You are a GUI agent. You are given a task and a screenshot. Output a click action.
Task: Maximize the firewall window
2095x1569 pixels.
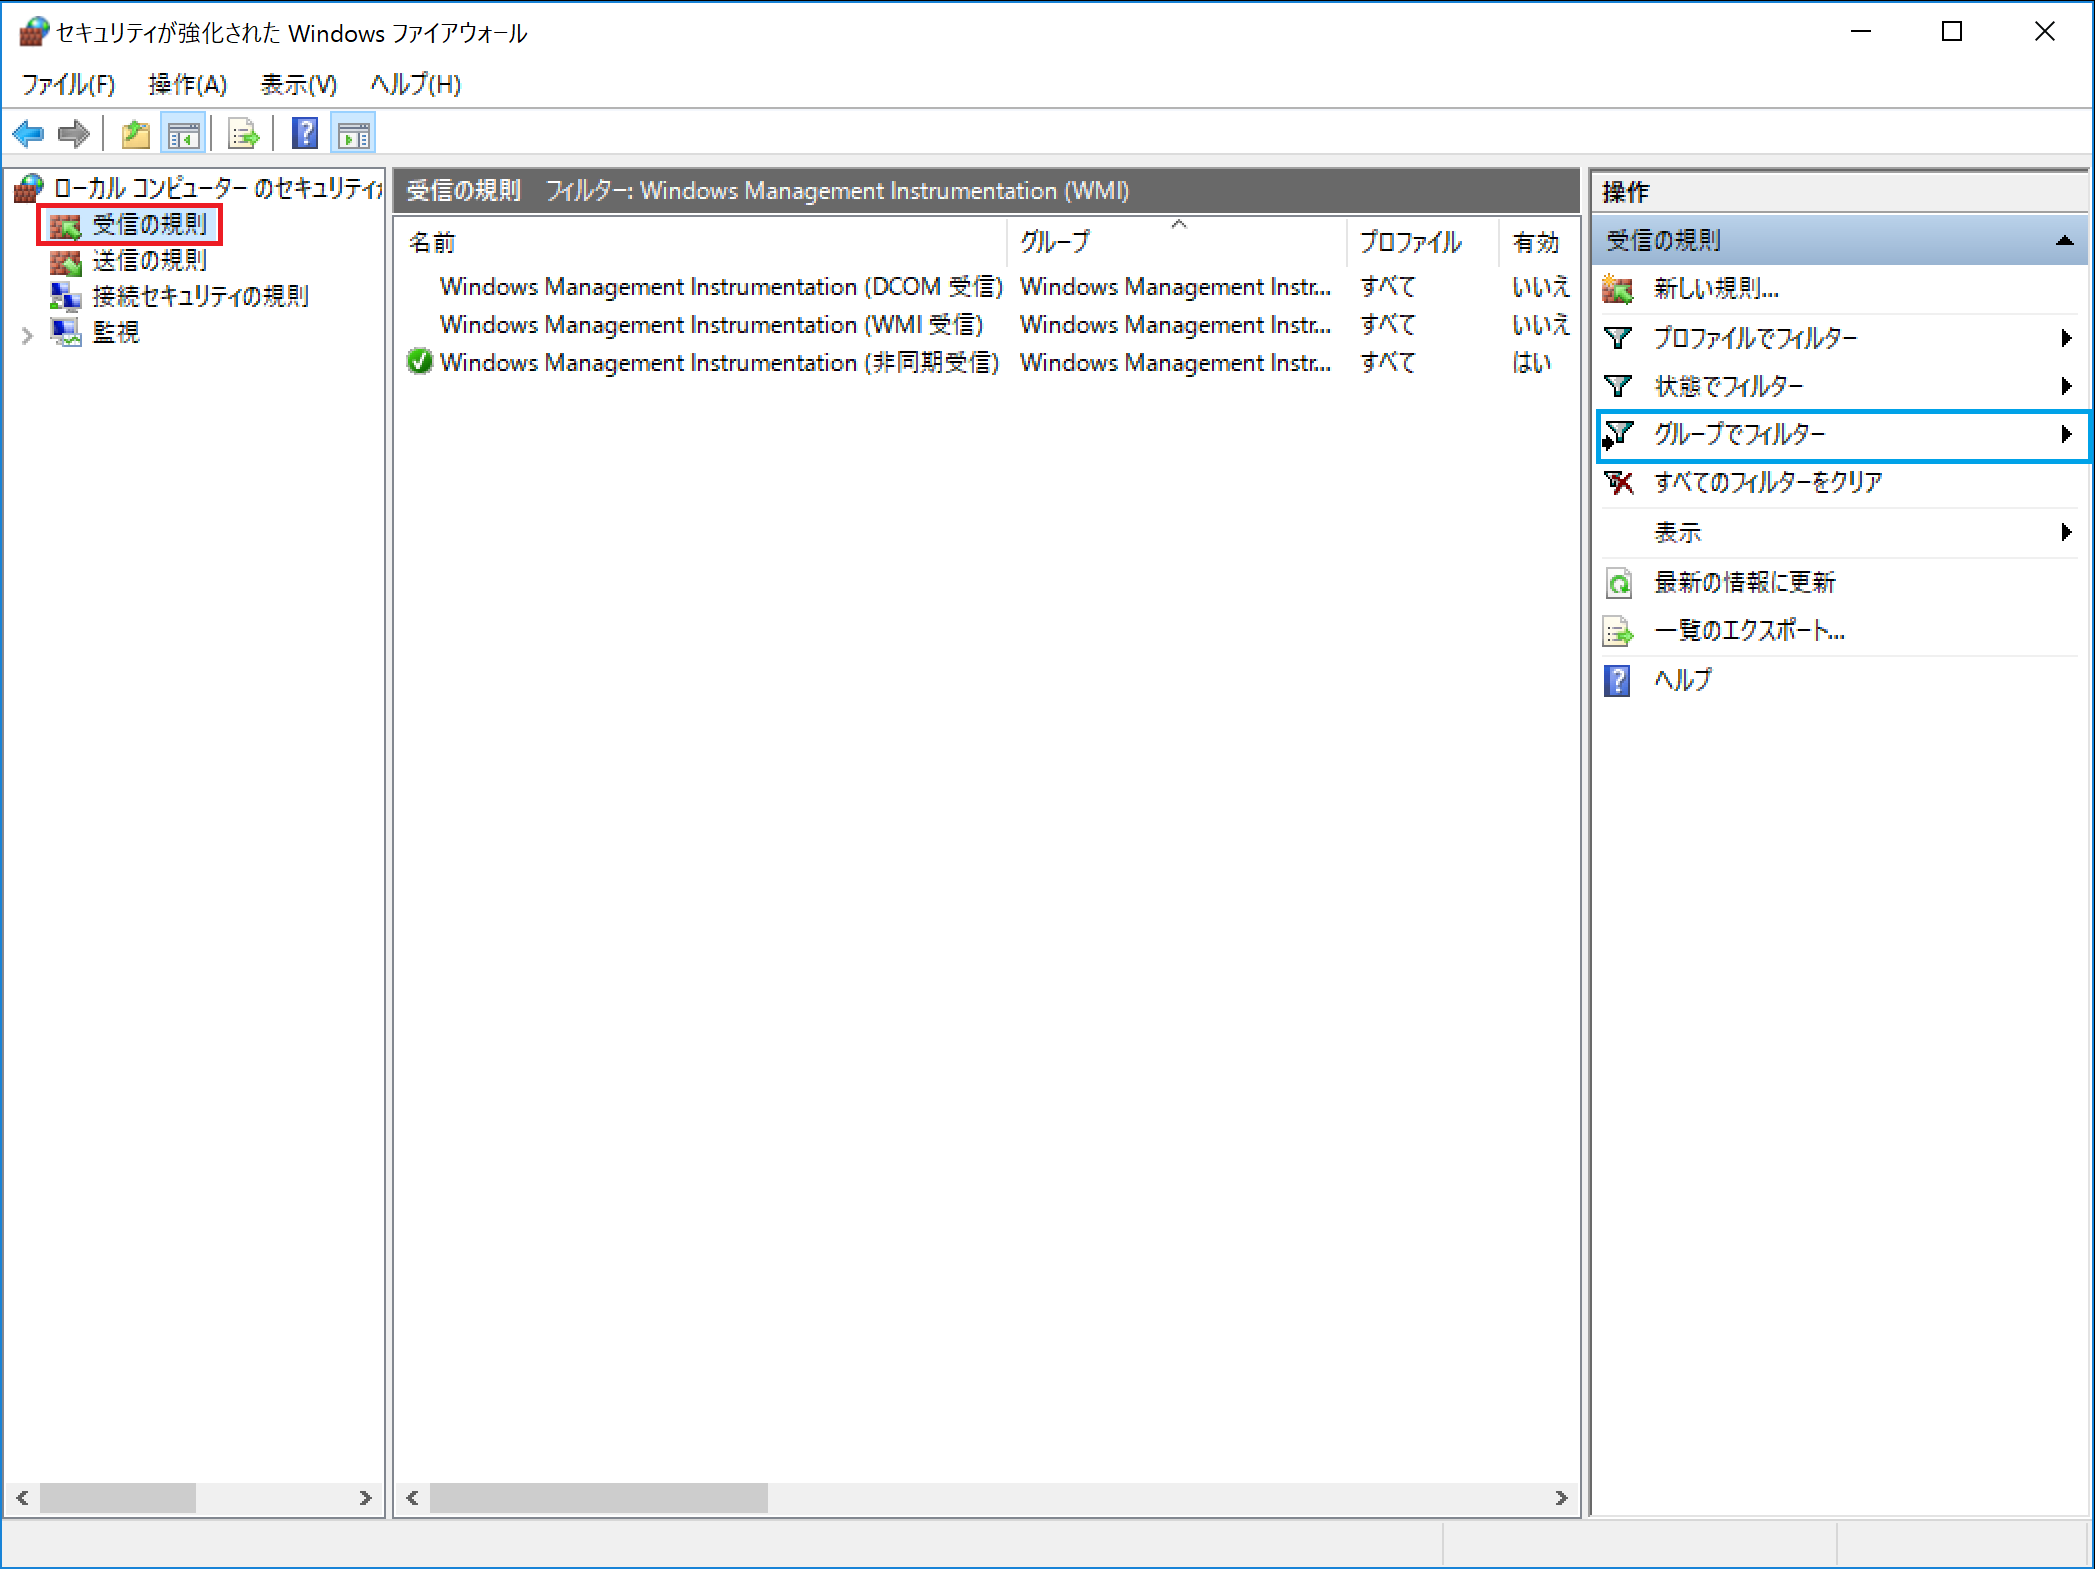coord(1951,32)
